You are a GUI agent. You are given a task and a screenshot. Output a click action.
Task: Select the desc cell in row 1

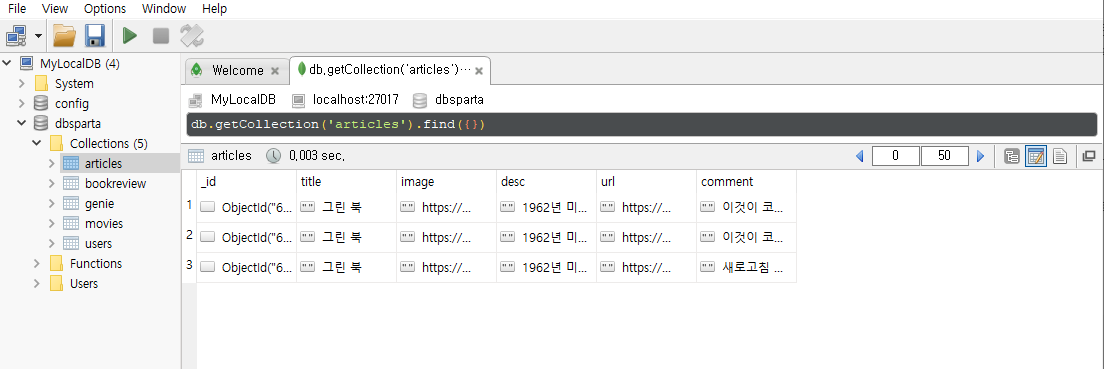546,208
